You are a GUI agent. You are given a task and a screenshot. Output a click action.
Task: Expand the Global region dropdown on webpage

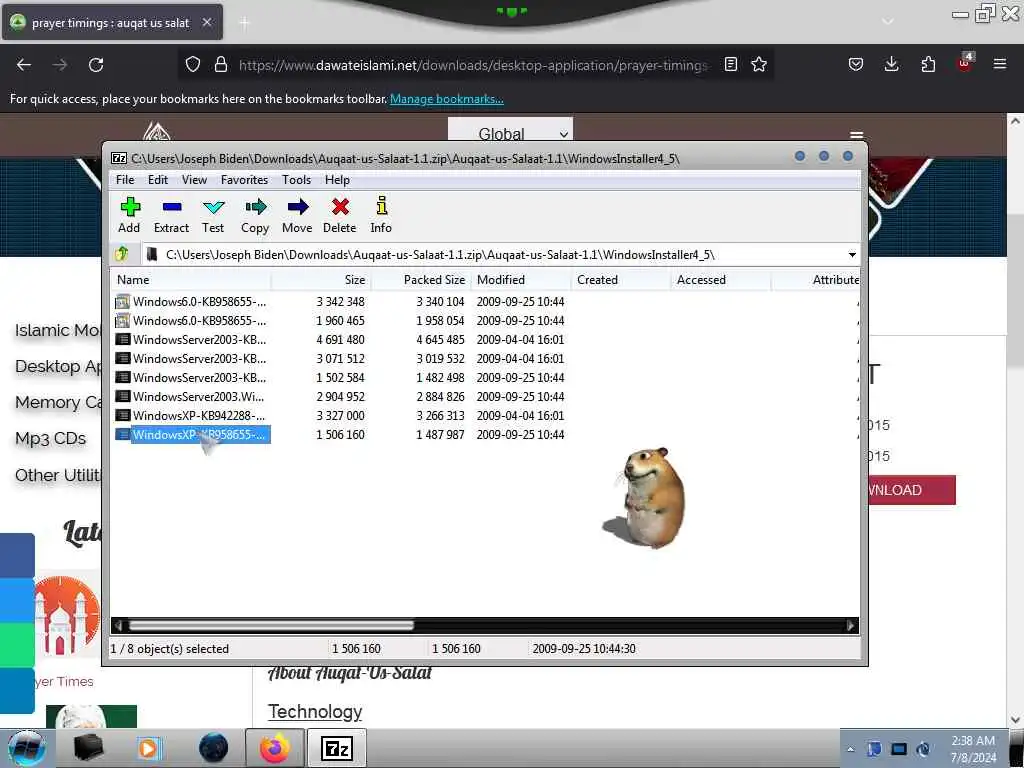click(510, 131)
